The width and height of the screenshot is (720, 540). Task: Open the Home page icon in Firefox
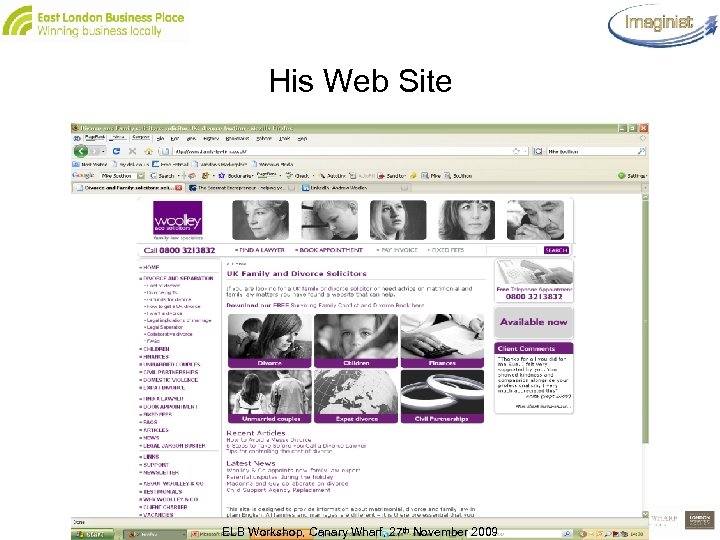pos(148,151)
